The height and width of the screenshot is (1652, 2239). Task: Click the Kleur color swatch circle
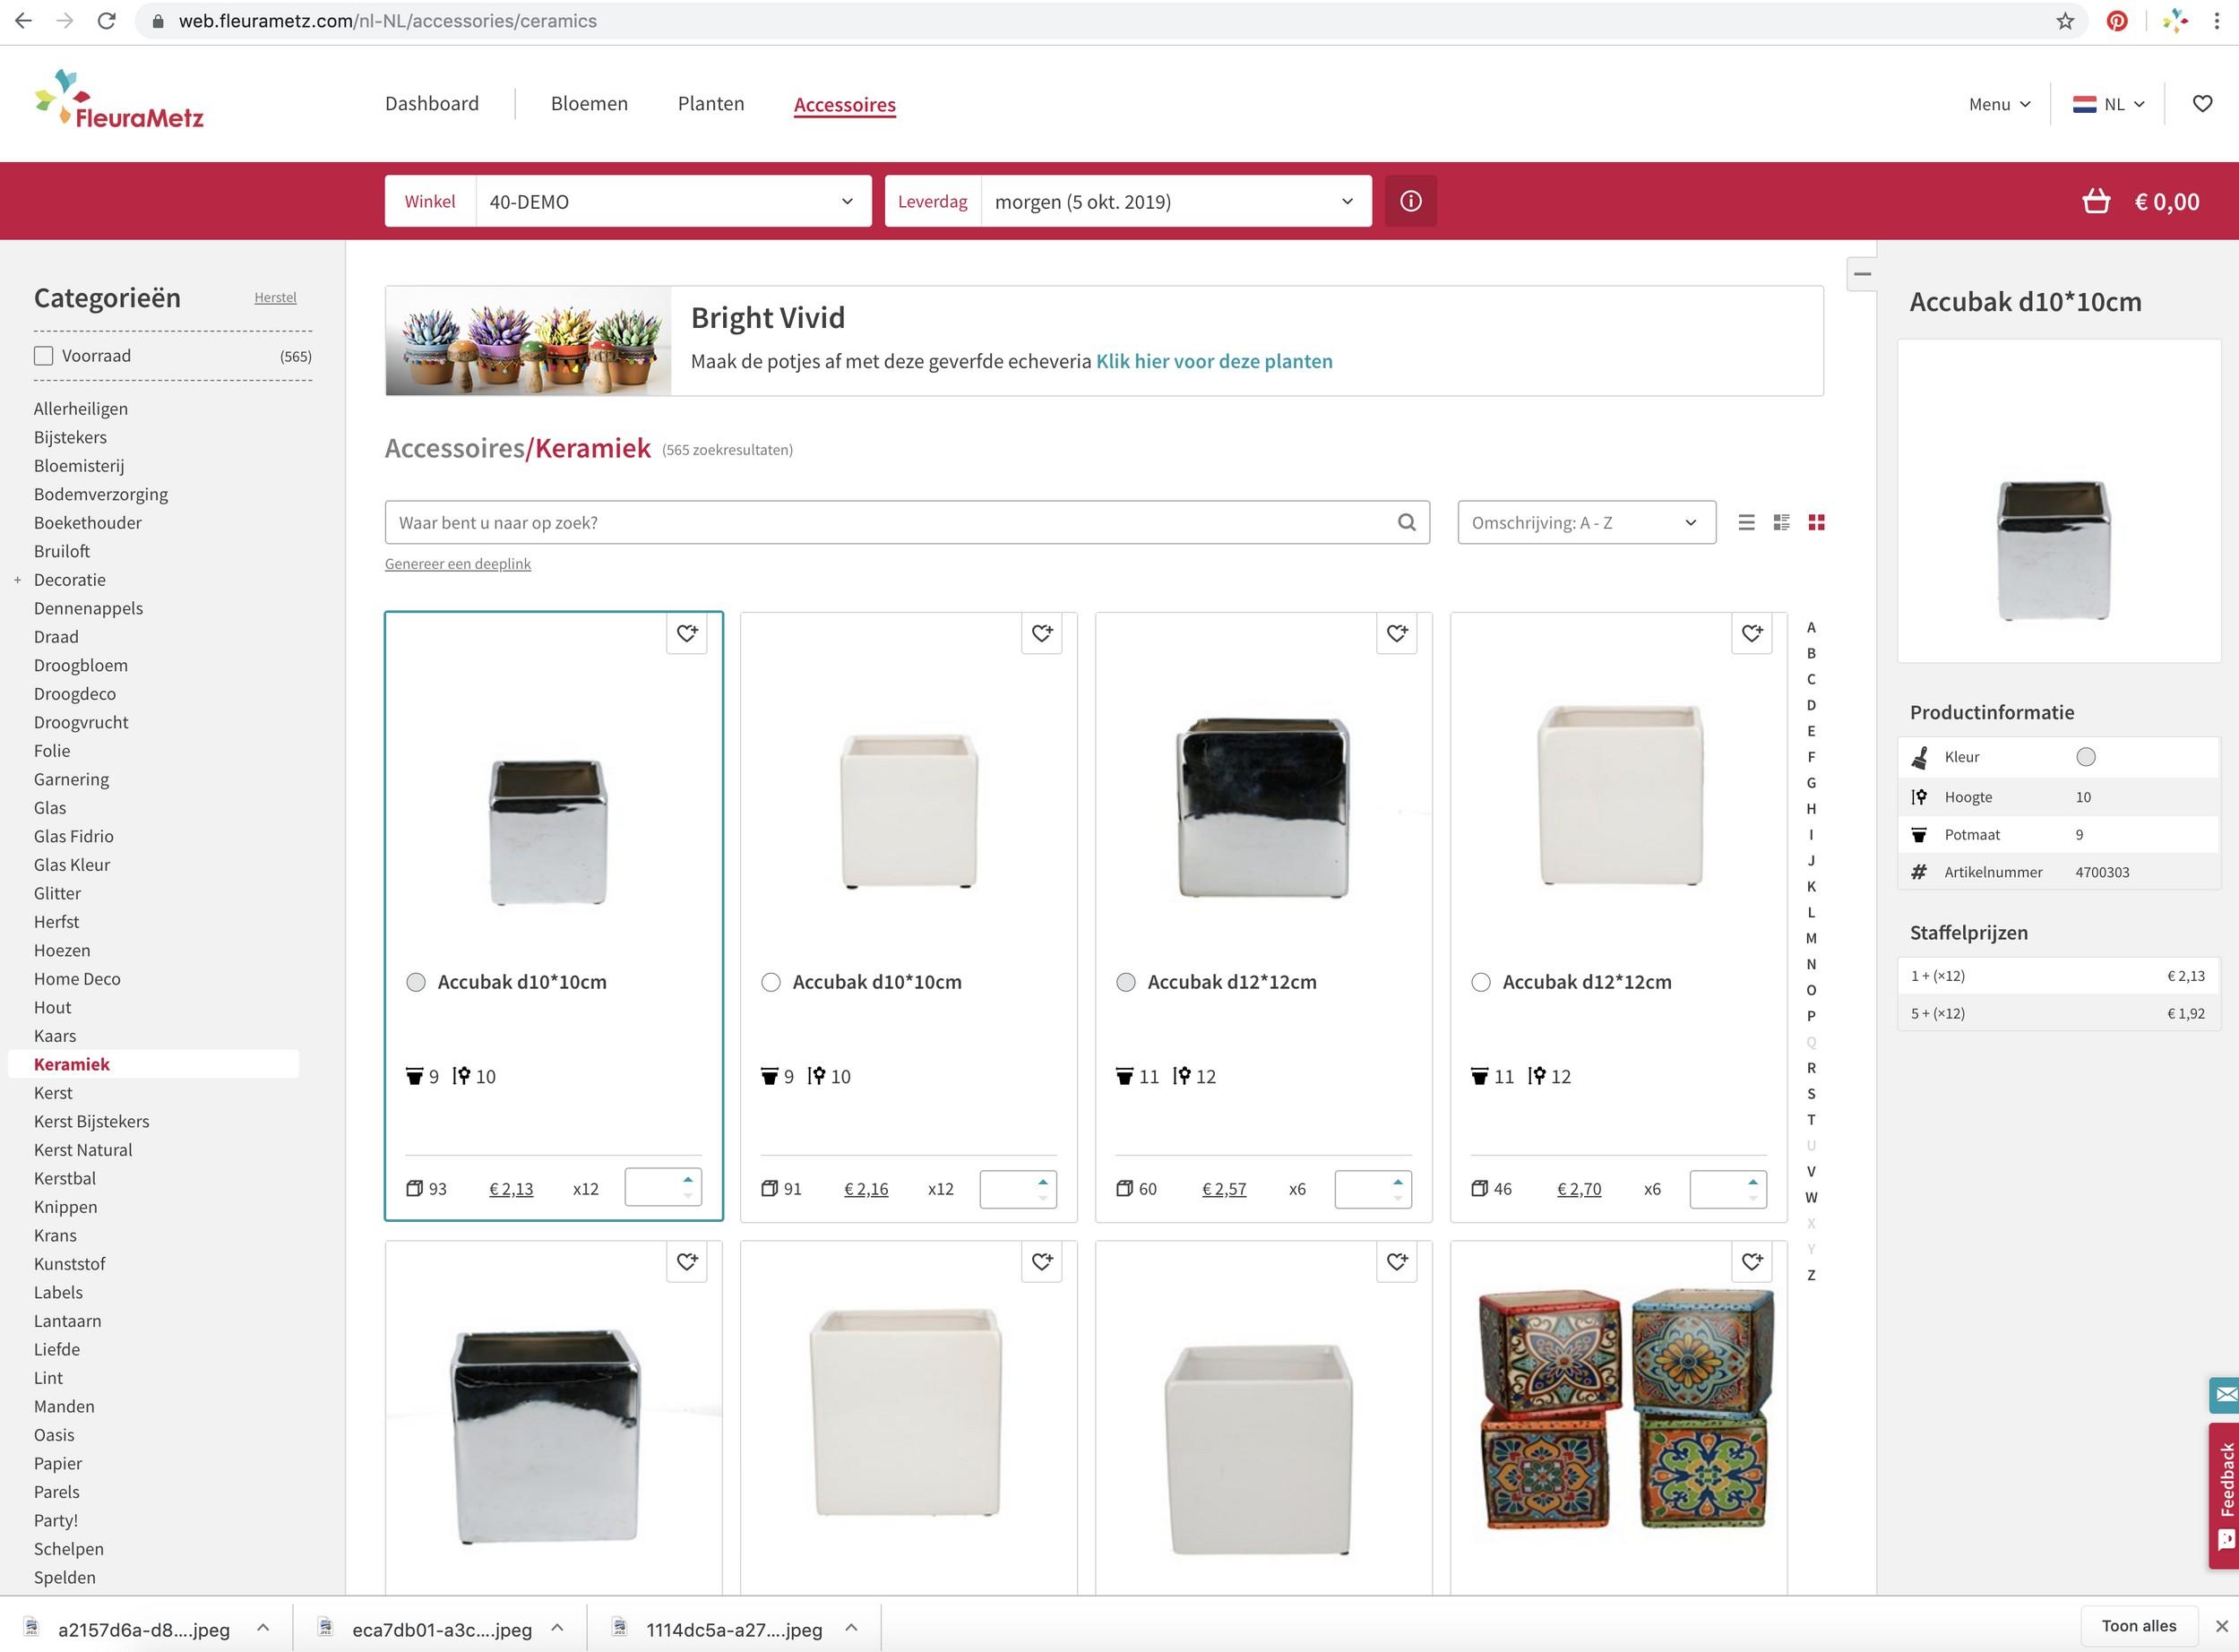pos(2085,757)
